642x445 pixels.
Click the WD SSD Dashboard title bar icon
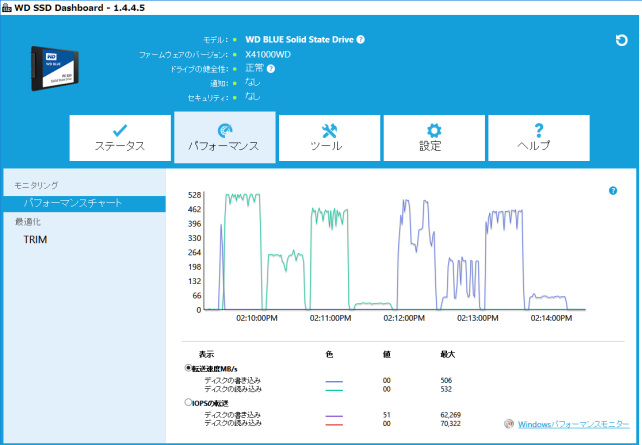[x=7, y=7]
